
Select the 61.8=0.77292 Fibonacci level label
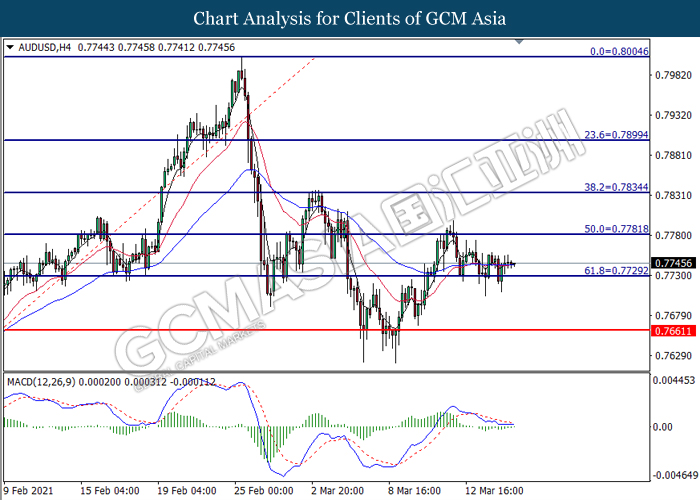(617, 271)
